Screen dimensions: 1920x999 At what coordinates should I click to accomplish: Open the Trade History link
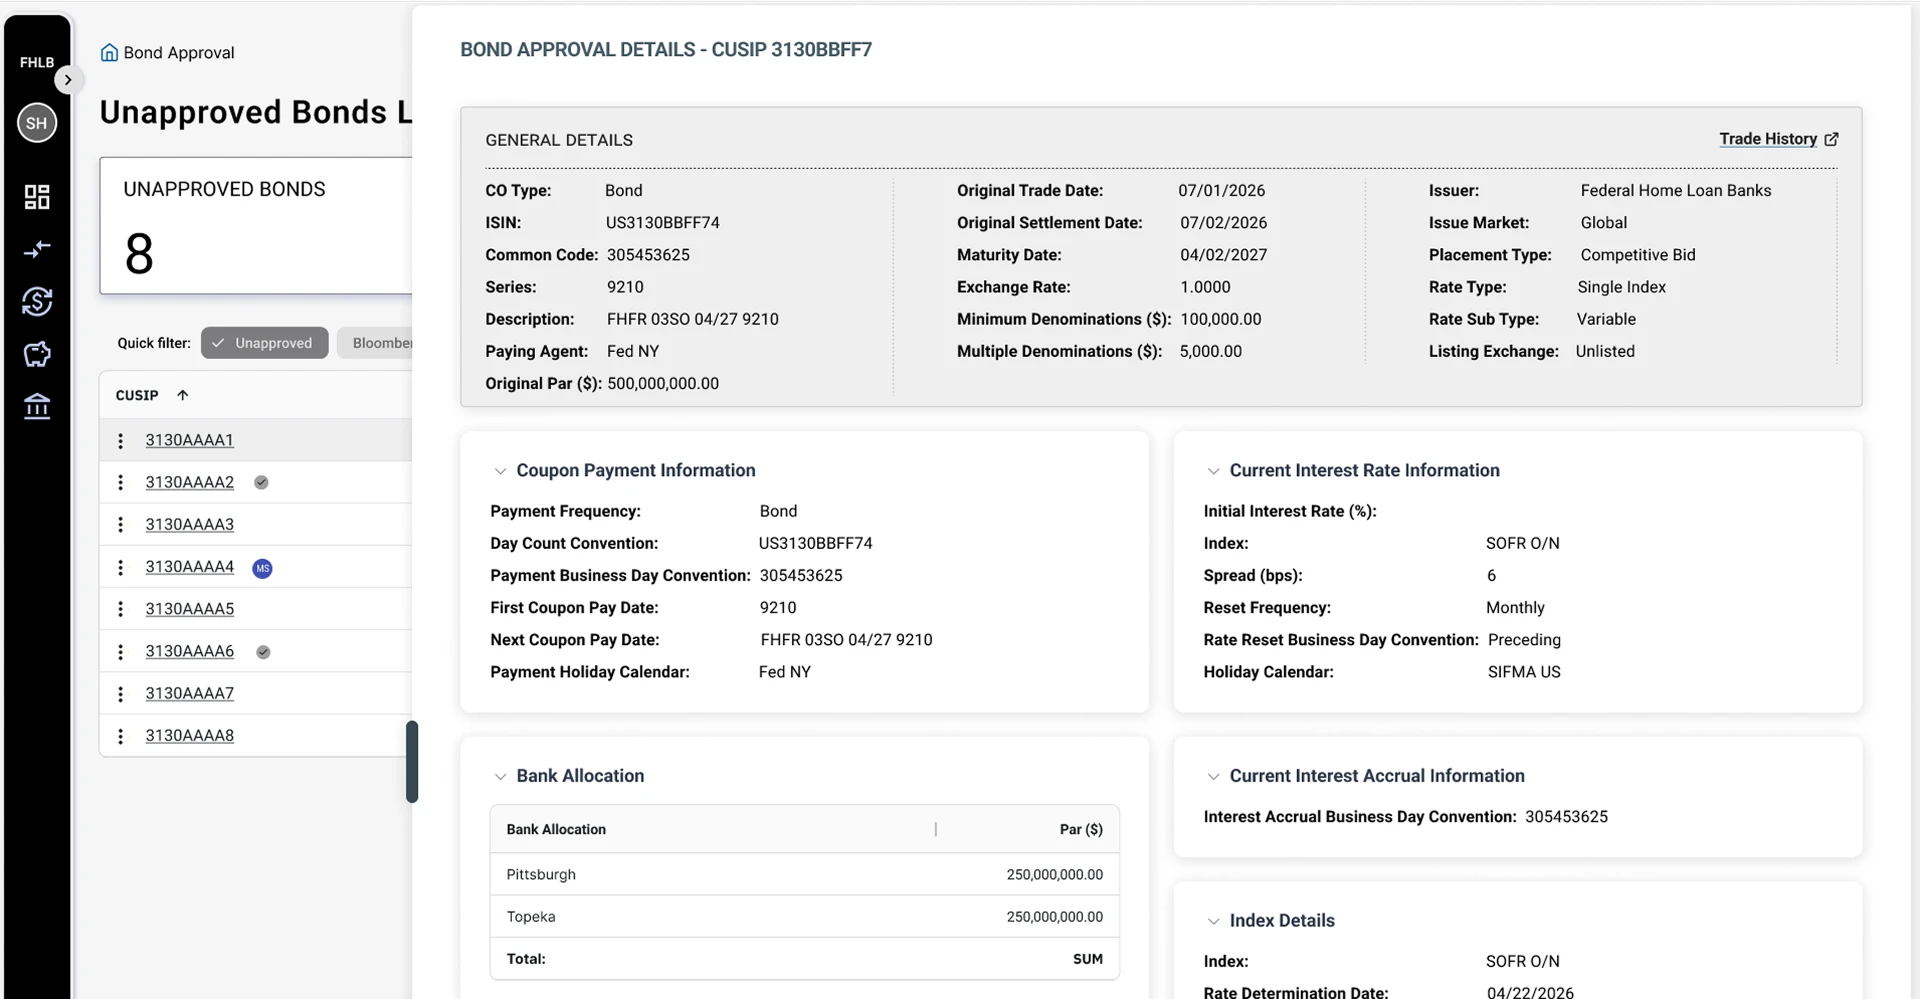coord(1768,139)
